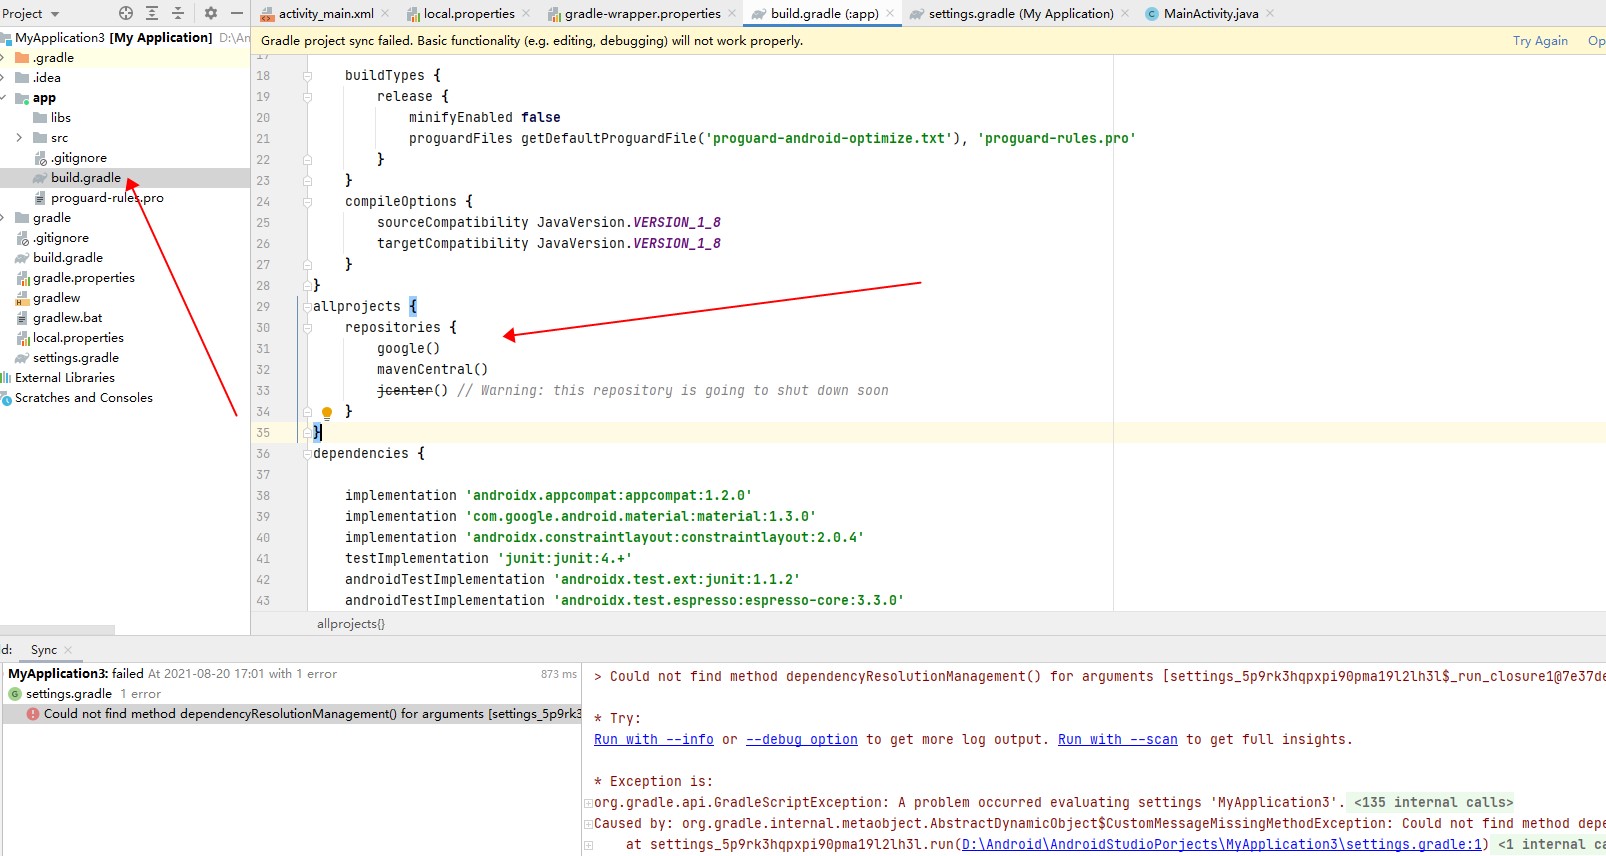Select the build.gradle (:app) tab
The height and width of the screenshot is (856, 1606).
824,13
